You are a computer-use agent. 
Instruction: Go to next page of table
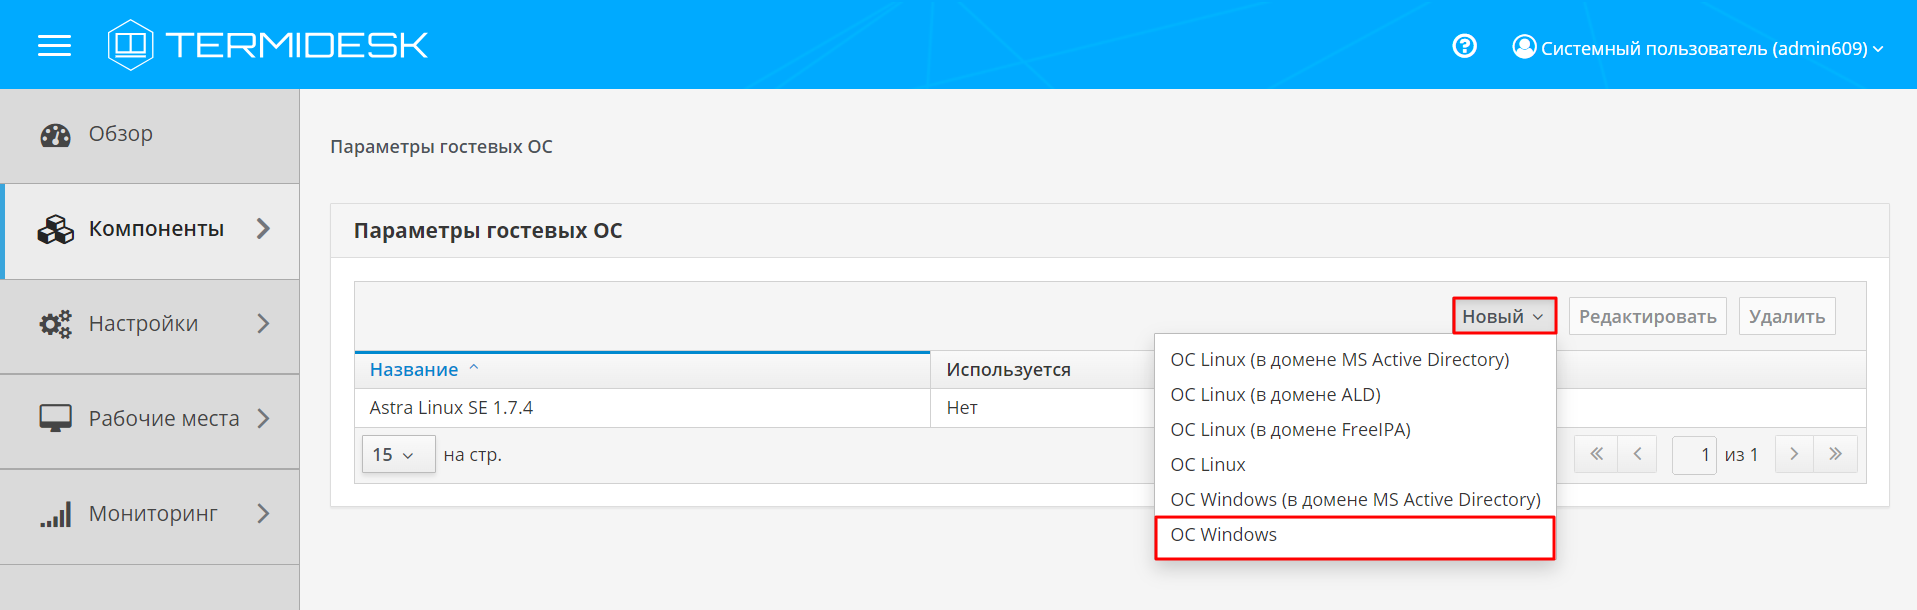click(x=1794, y=454)
